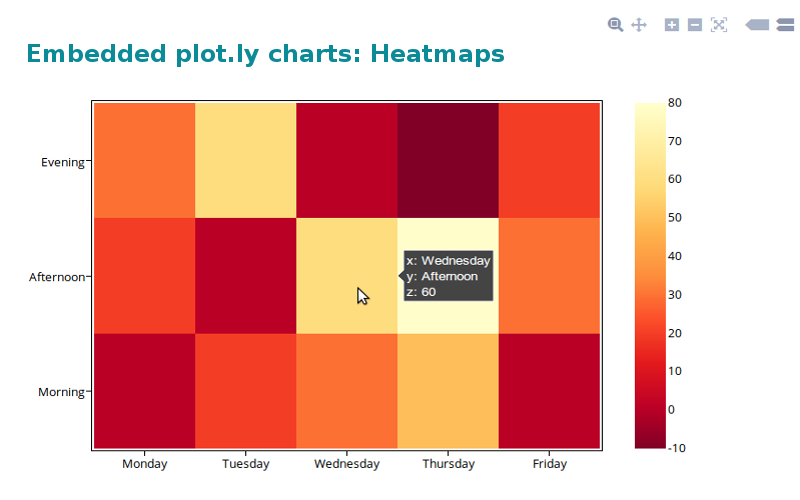Click the Thursday Evening dark red cell
The width and height of the screenshot is (800, 500).
pos(447,160)
